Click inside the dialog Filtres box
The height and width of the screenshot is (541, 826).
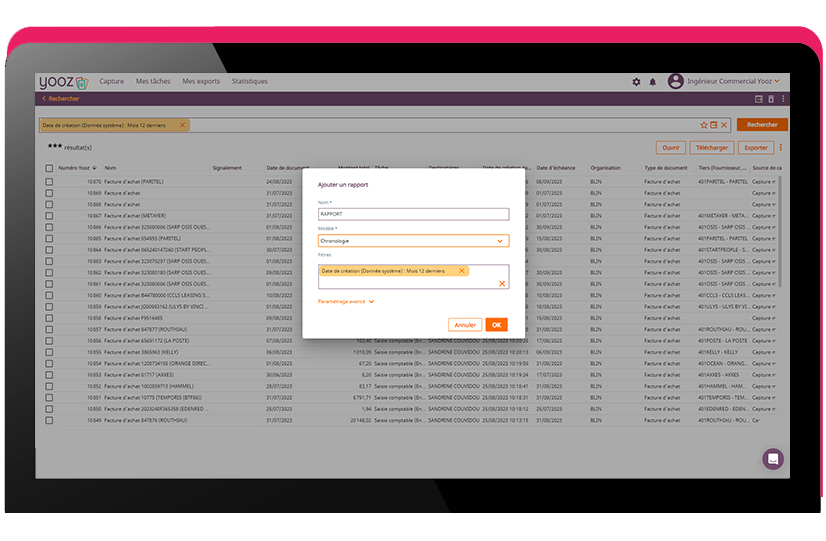pyautogui.click(x=414, y=277)
